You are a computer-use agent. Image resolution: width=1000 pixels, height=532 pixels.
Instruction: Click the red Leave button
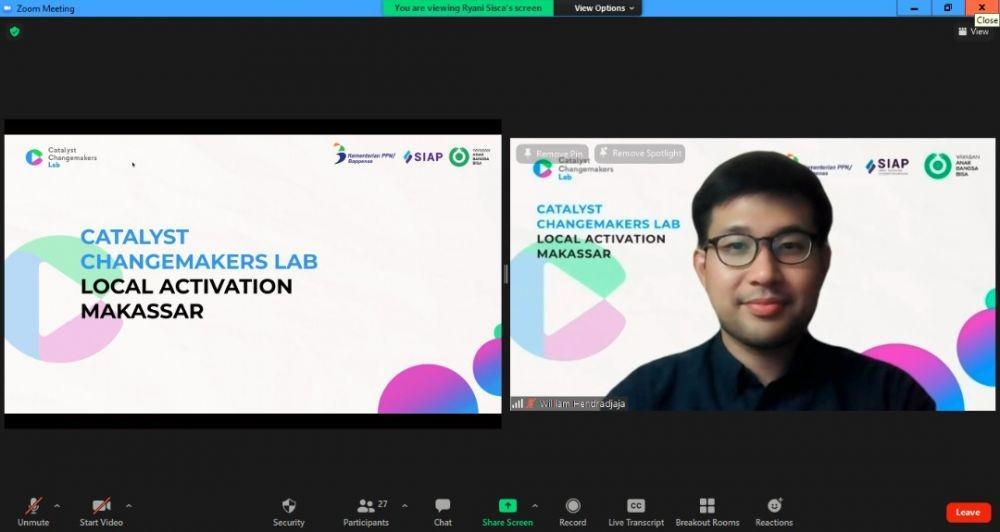968,512
